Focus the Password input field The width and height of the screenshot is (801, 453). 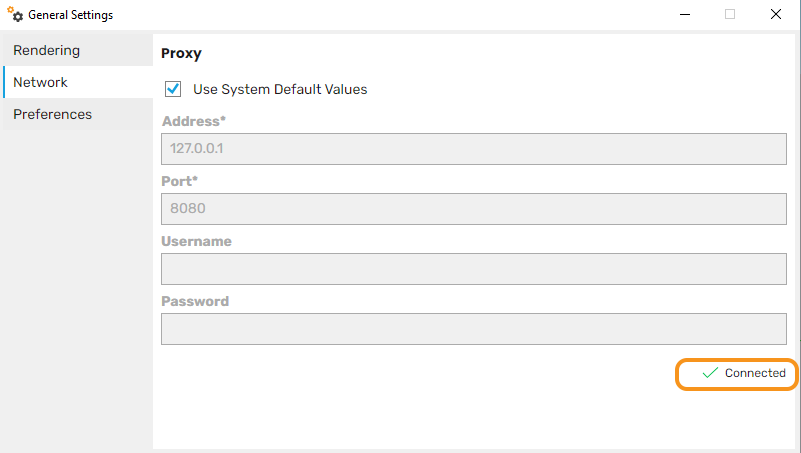(x=474, y=329)
